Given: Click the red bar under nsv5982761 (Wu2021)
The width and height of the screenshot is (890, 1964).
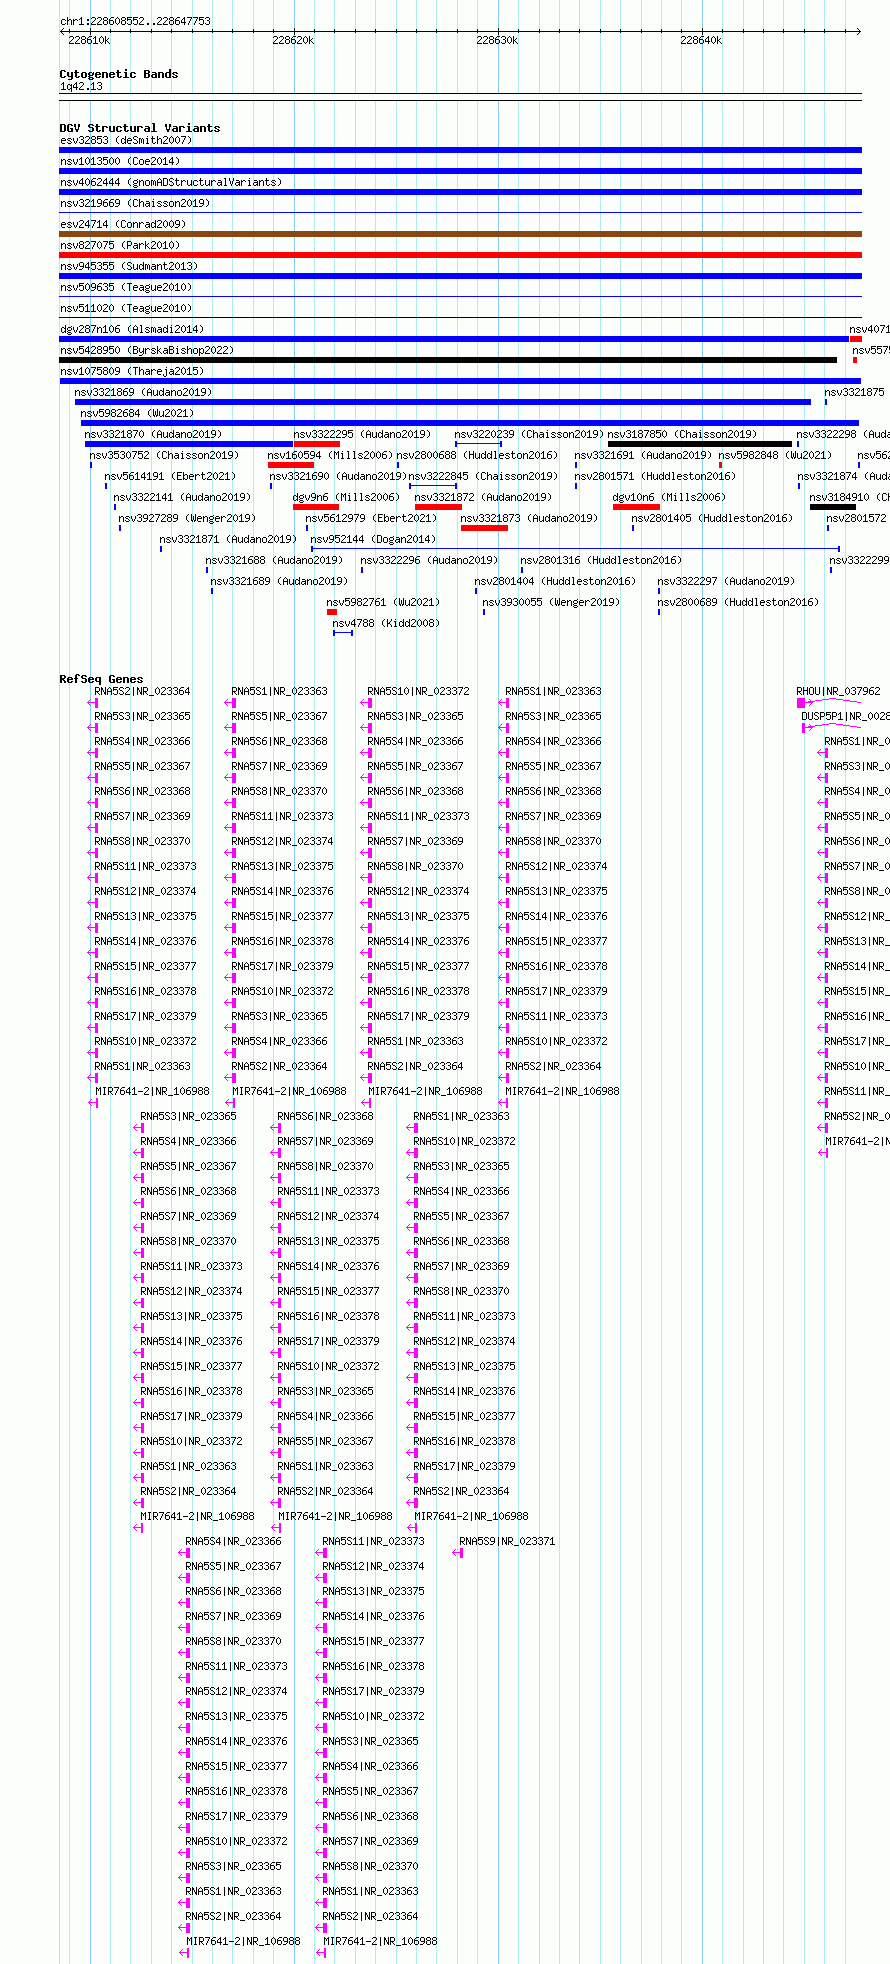Looking at the screenshot, I should 333,612.
